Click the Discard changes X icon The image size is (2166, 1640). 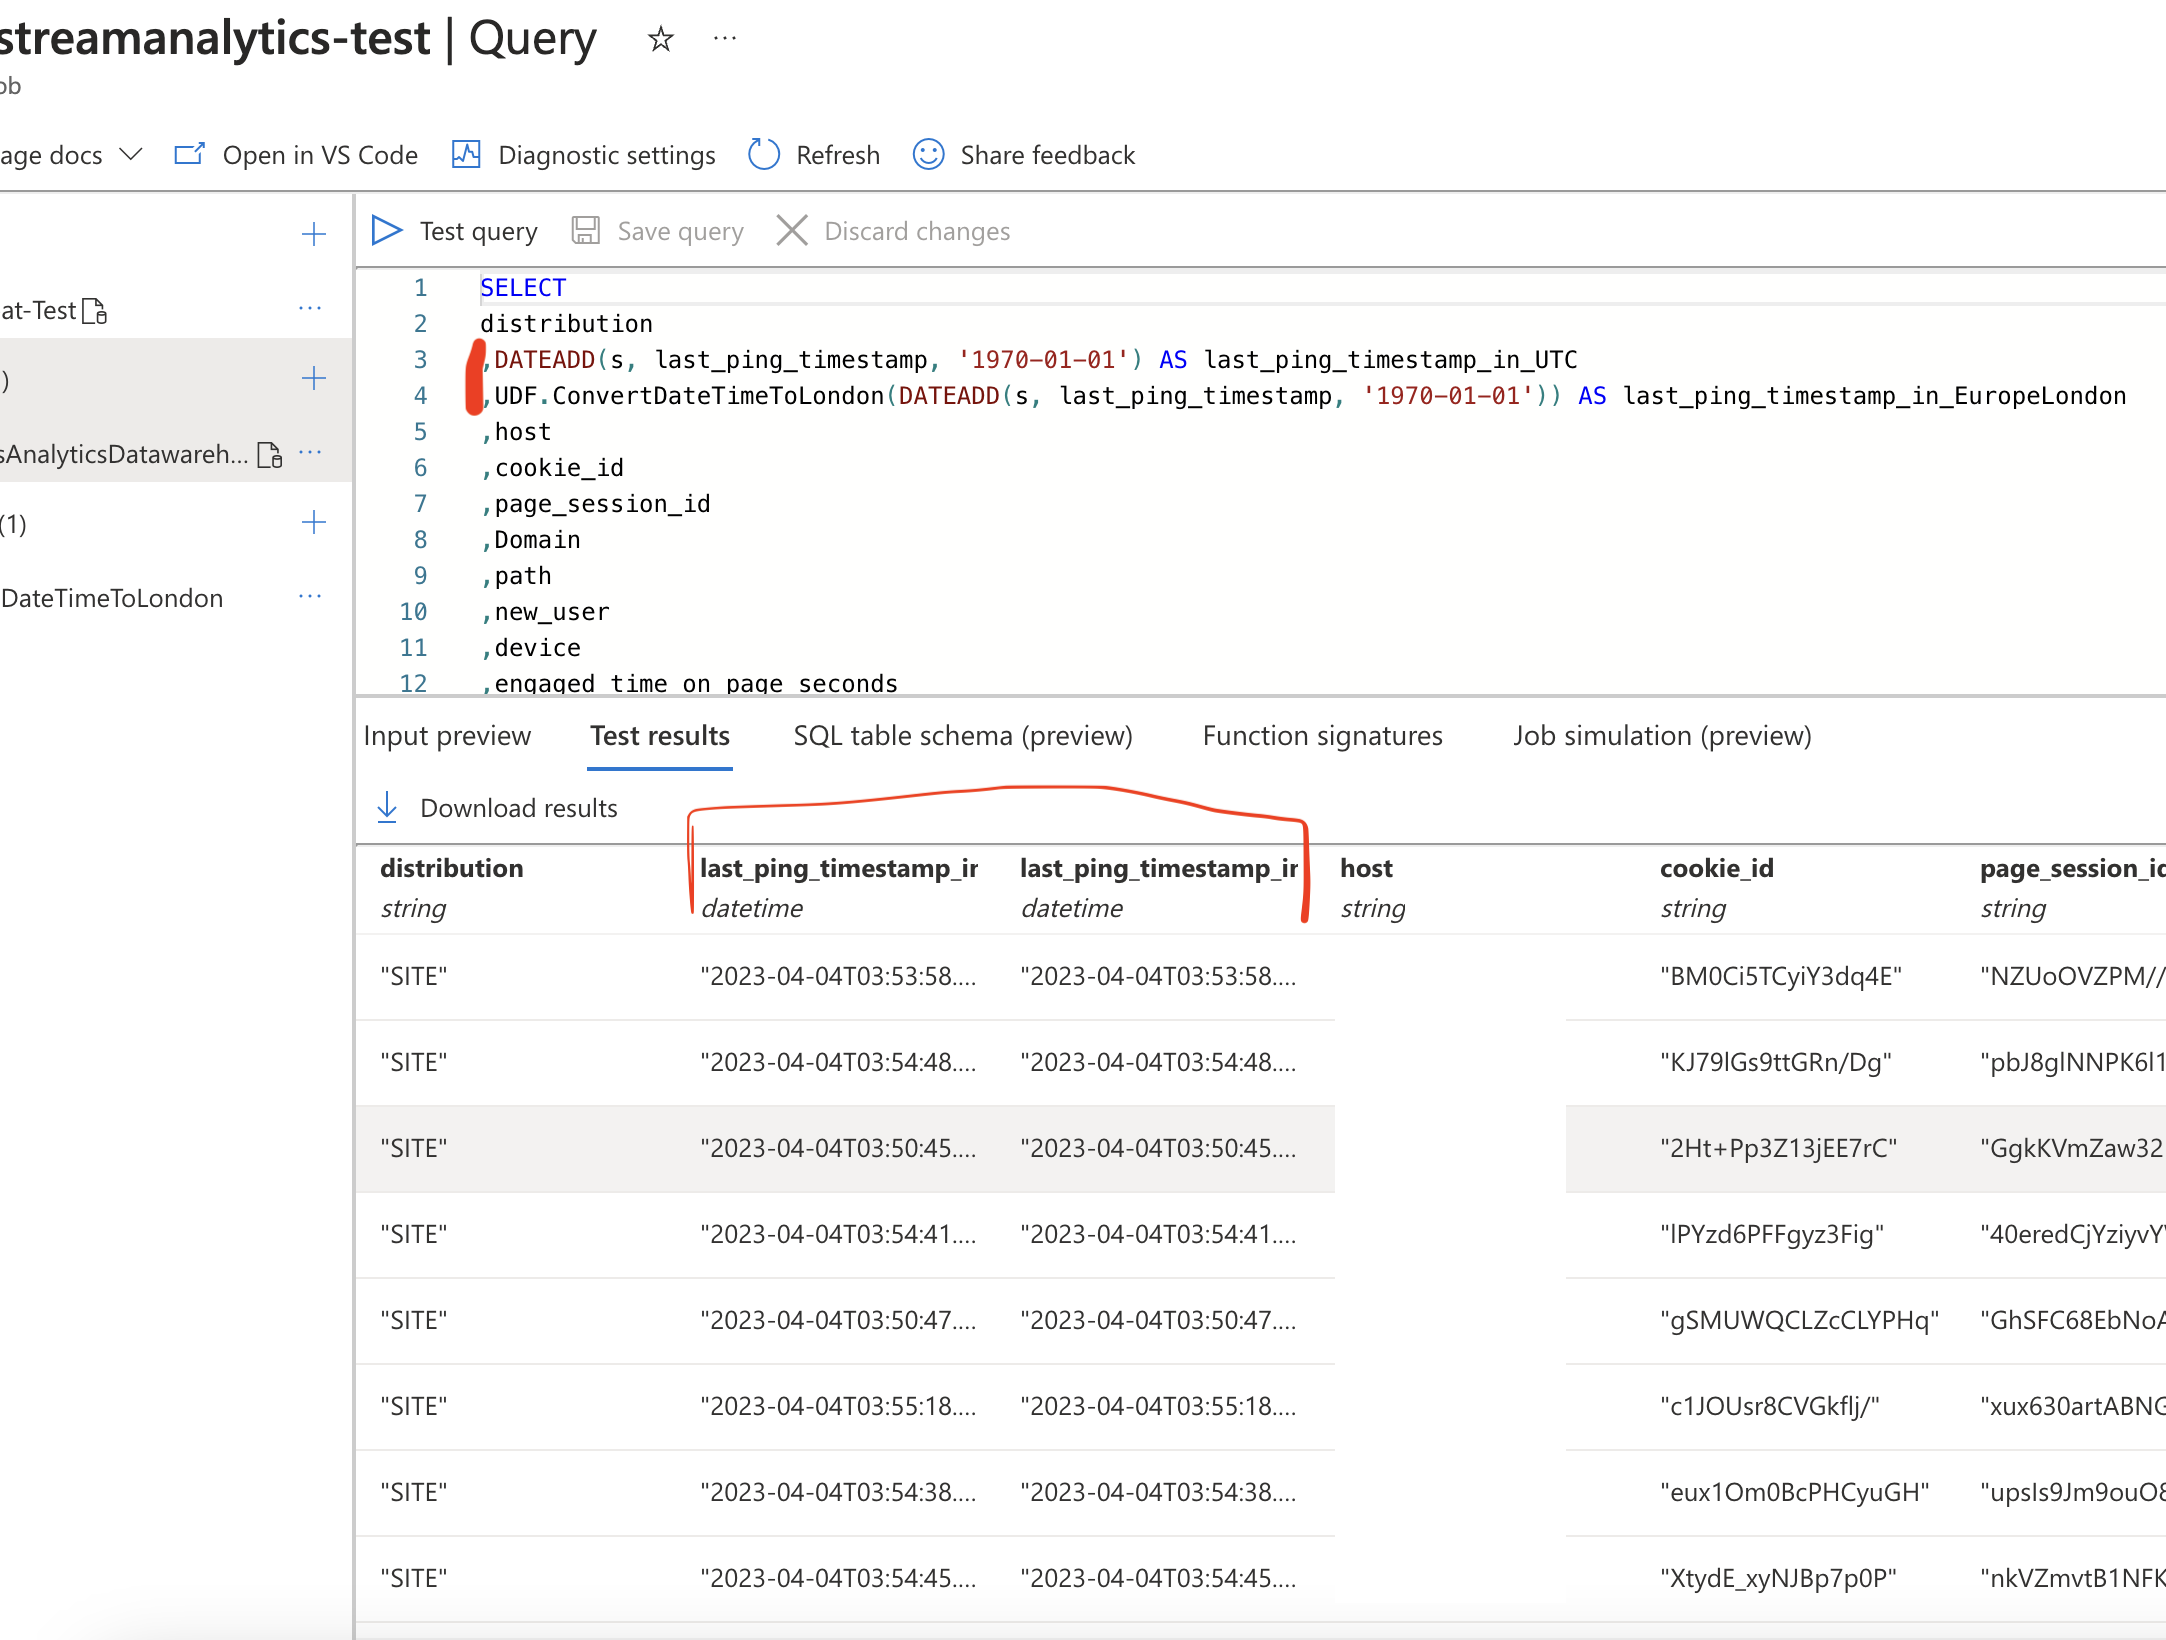[x=792, y=231]
